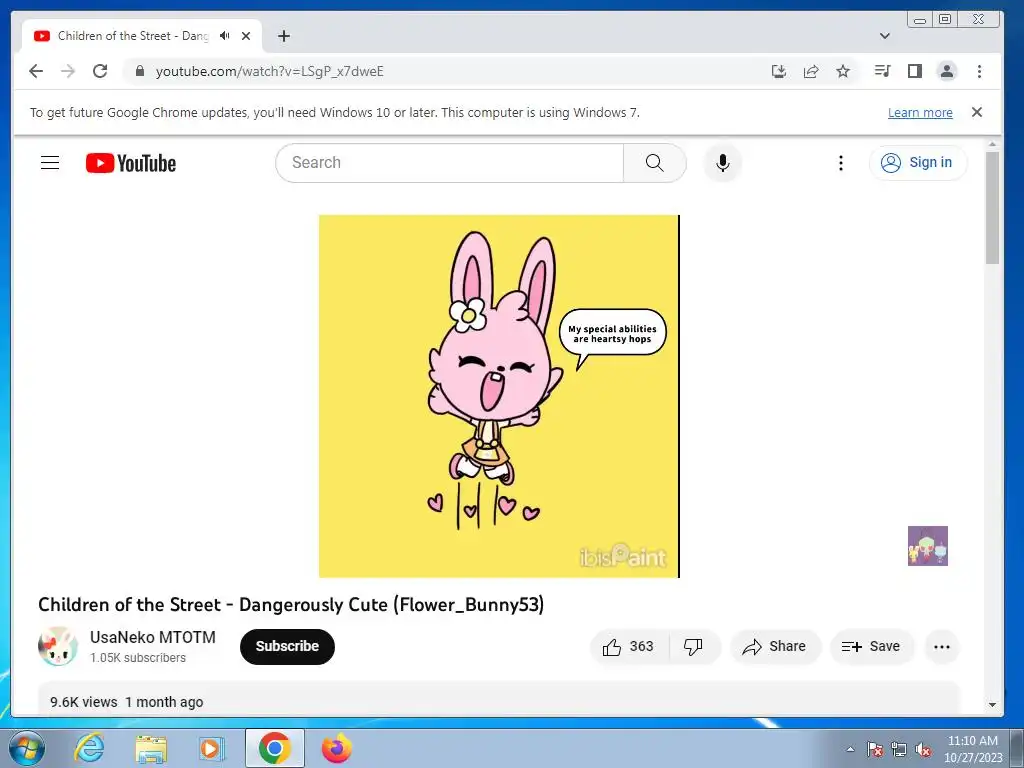Open the Chrome profile avatar menu
Image resolution: width=1024 pixels, height=768 pixels.
coord(946,71)
